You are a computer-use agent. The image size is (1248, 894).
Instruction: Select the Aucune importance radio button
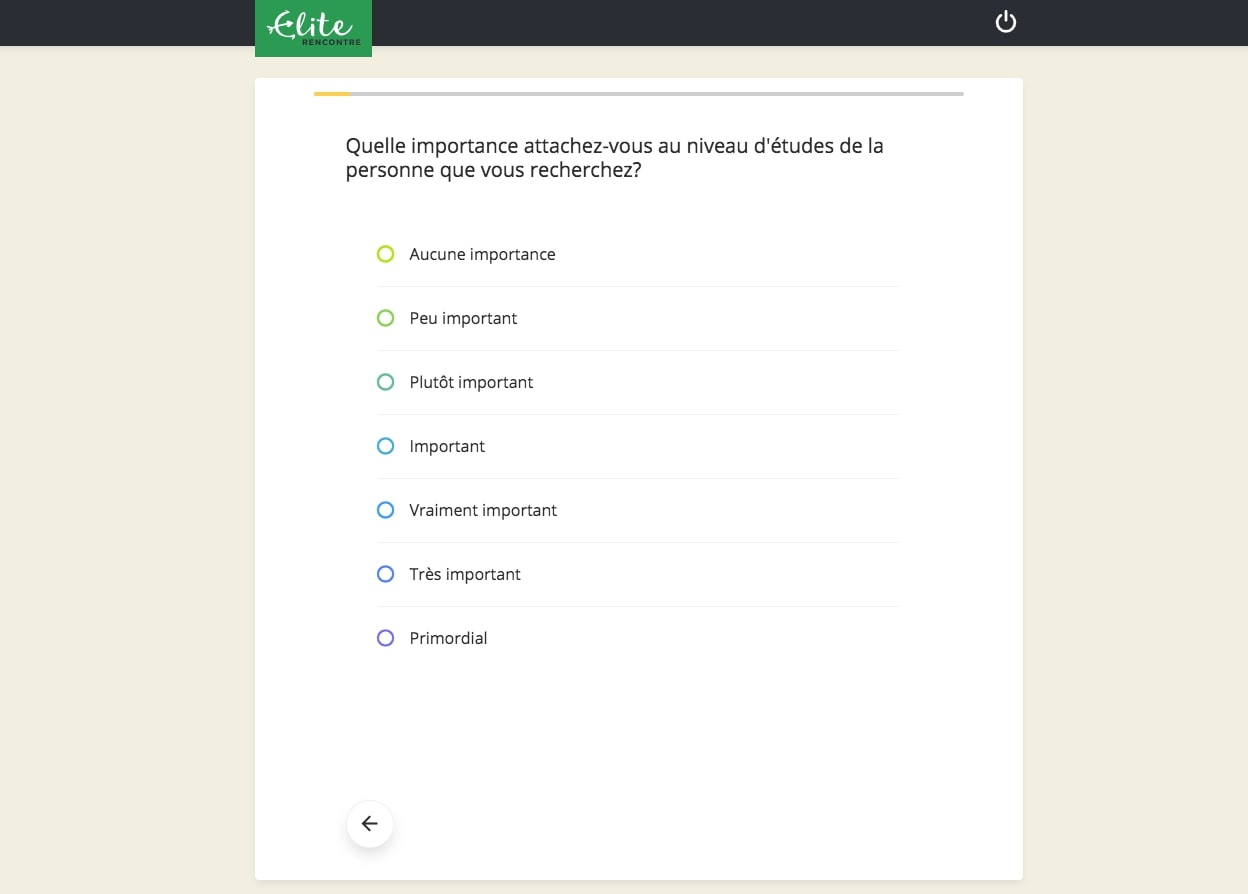[x=385, y=254]
